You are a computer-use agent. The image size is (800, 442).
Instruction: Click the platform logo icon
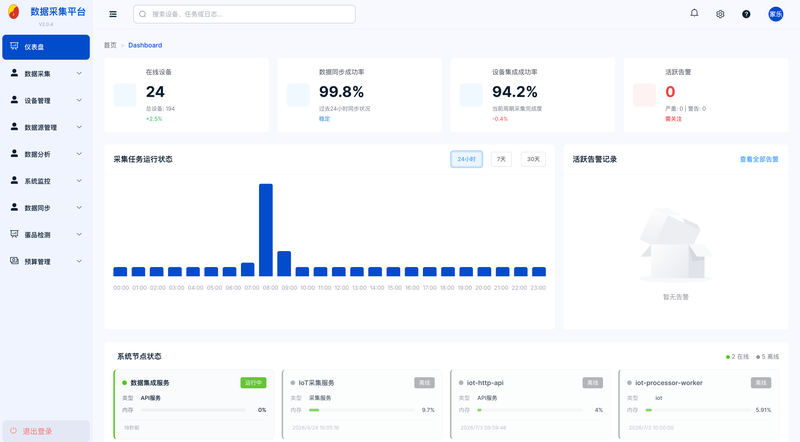[14, 12]
